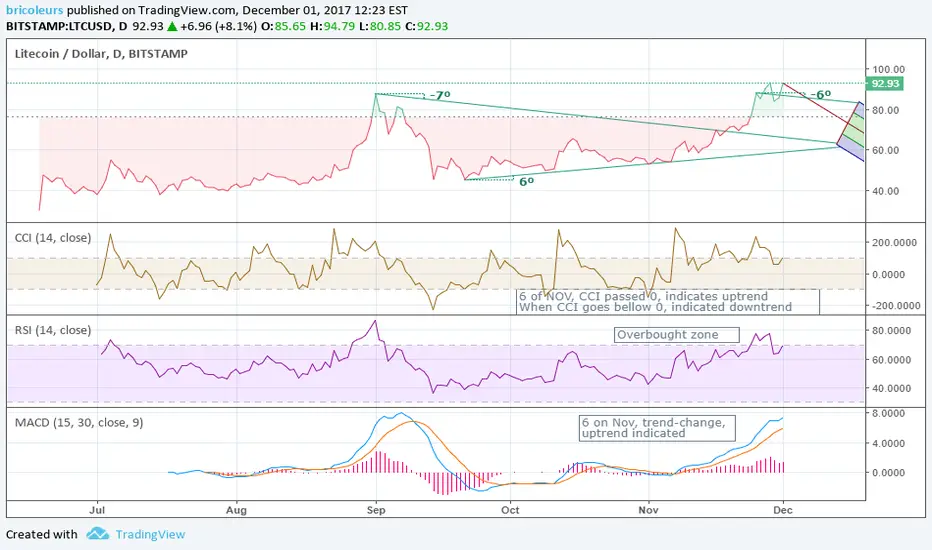The height and width of the screenshot is (550, 932).
Task: Click the Nov date axis label
Action: click(648, 510)
